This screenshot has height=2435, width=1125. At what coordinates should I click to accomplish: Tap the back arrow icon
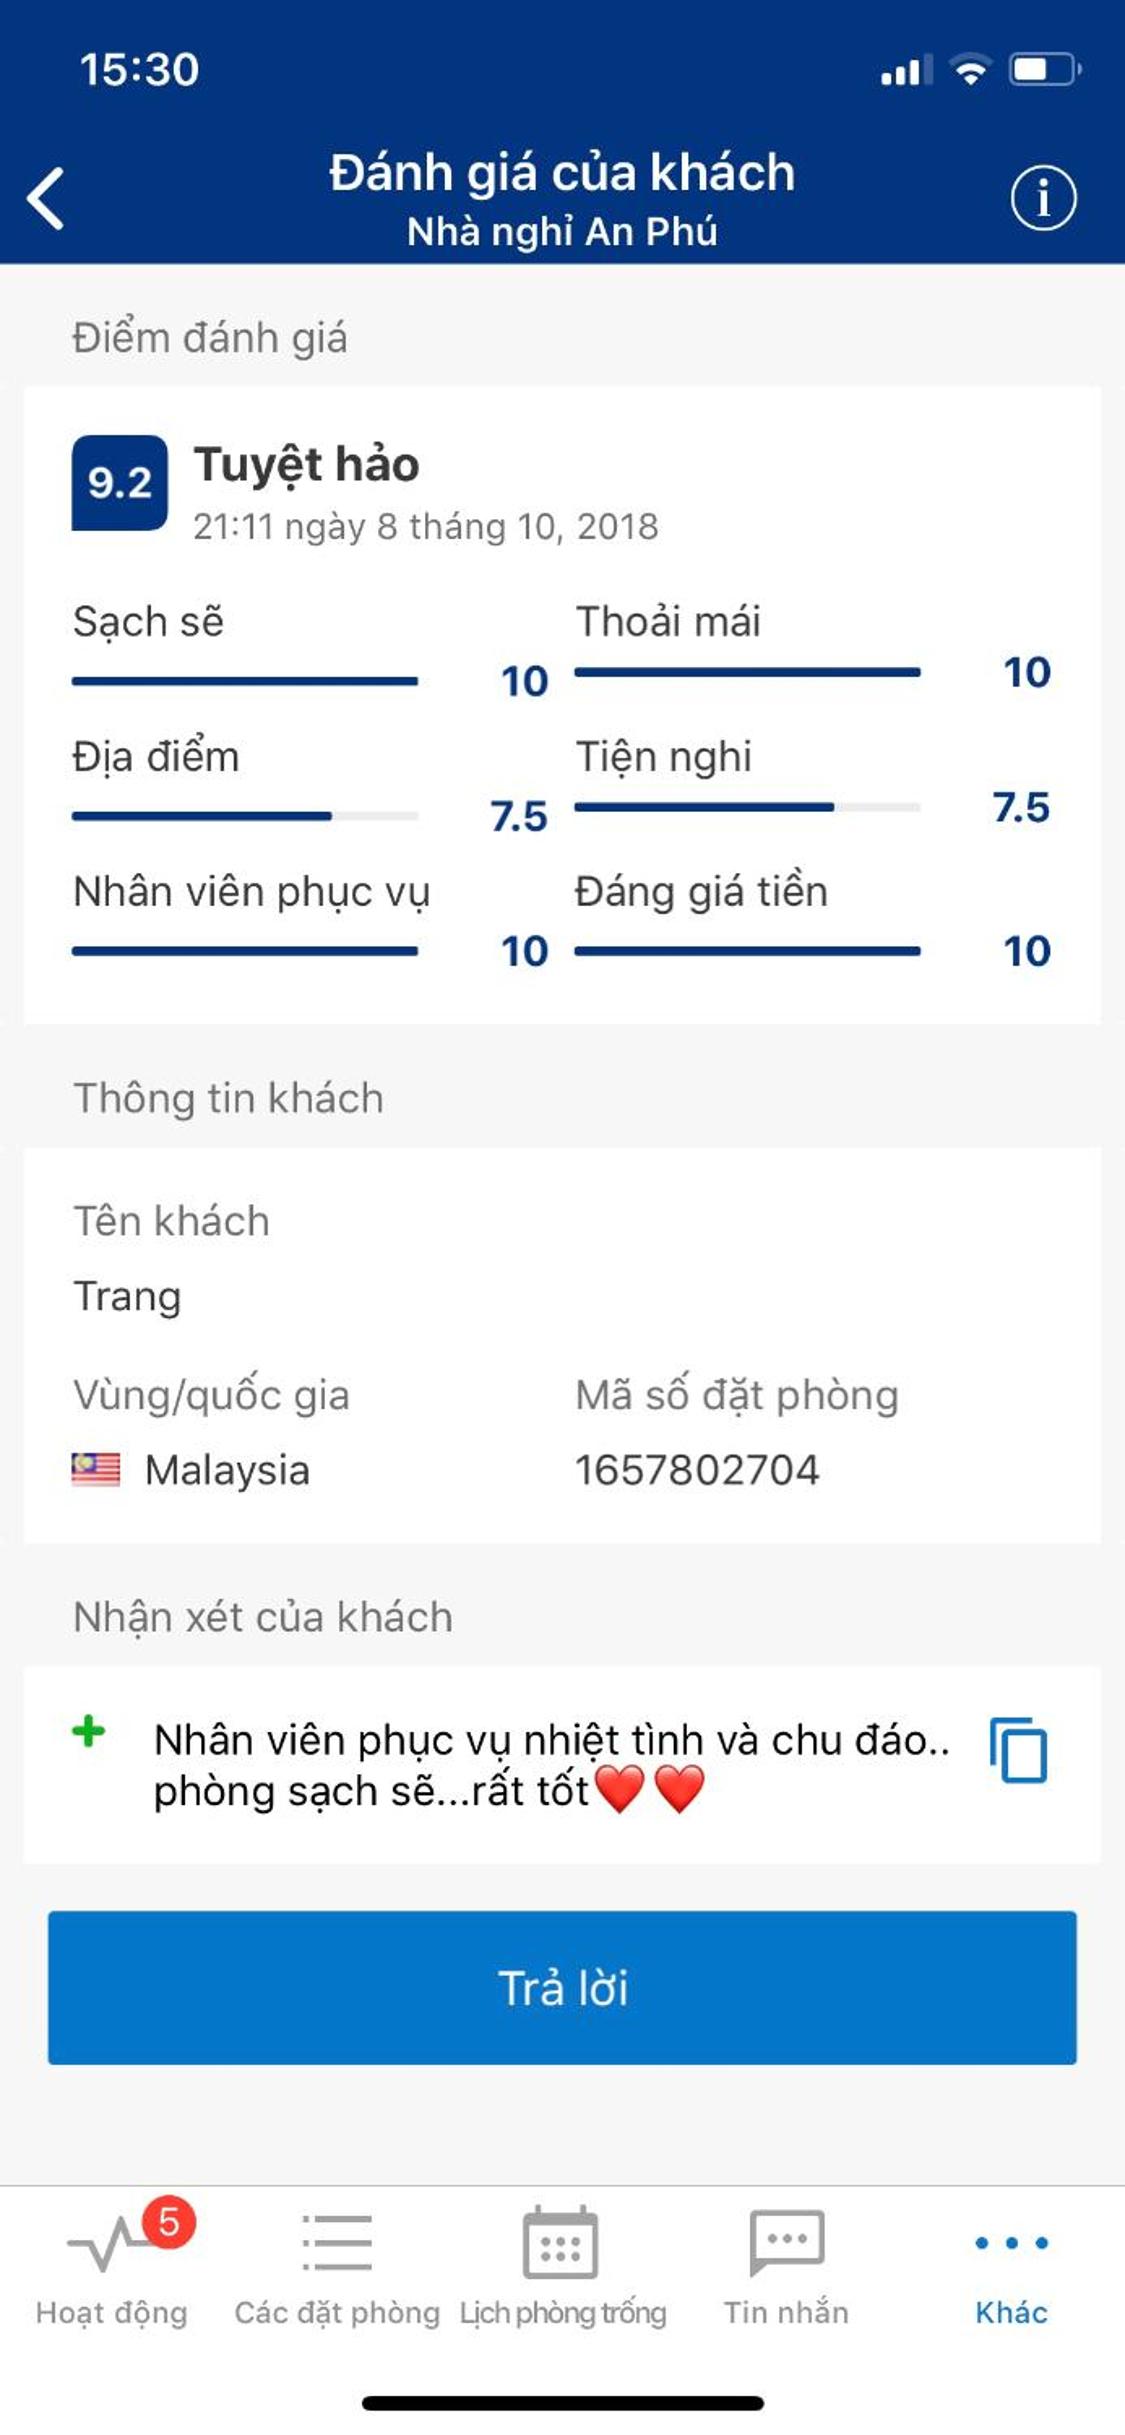47,198
